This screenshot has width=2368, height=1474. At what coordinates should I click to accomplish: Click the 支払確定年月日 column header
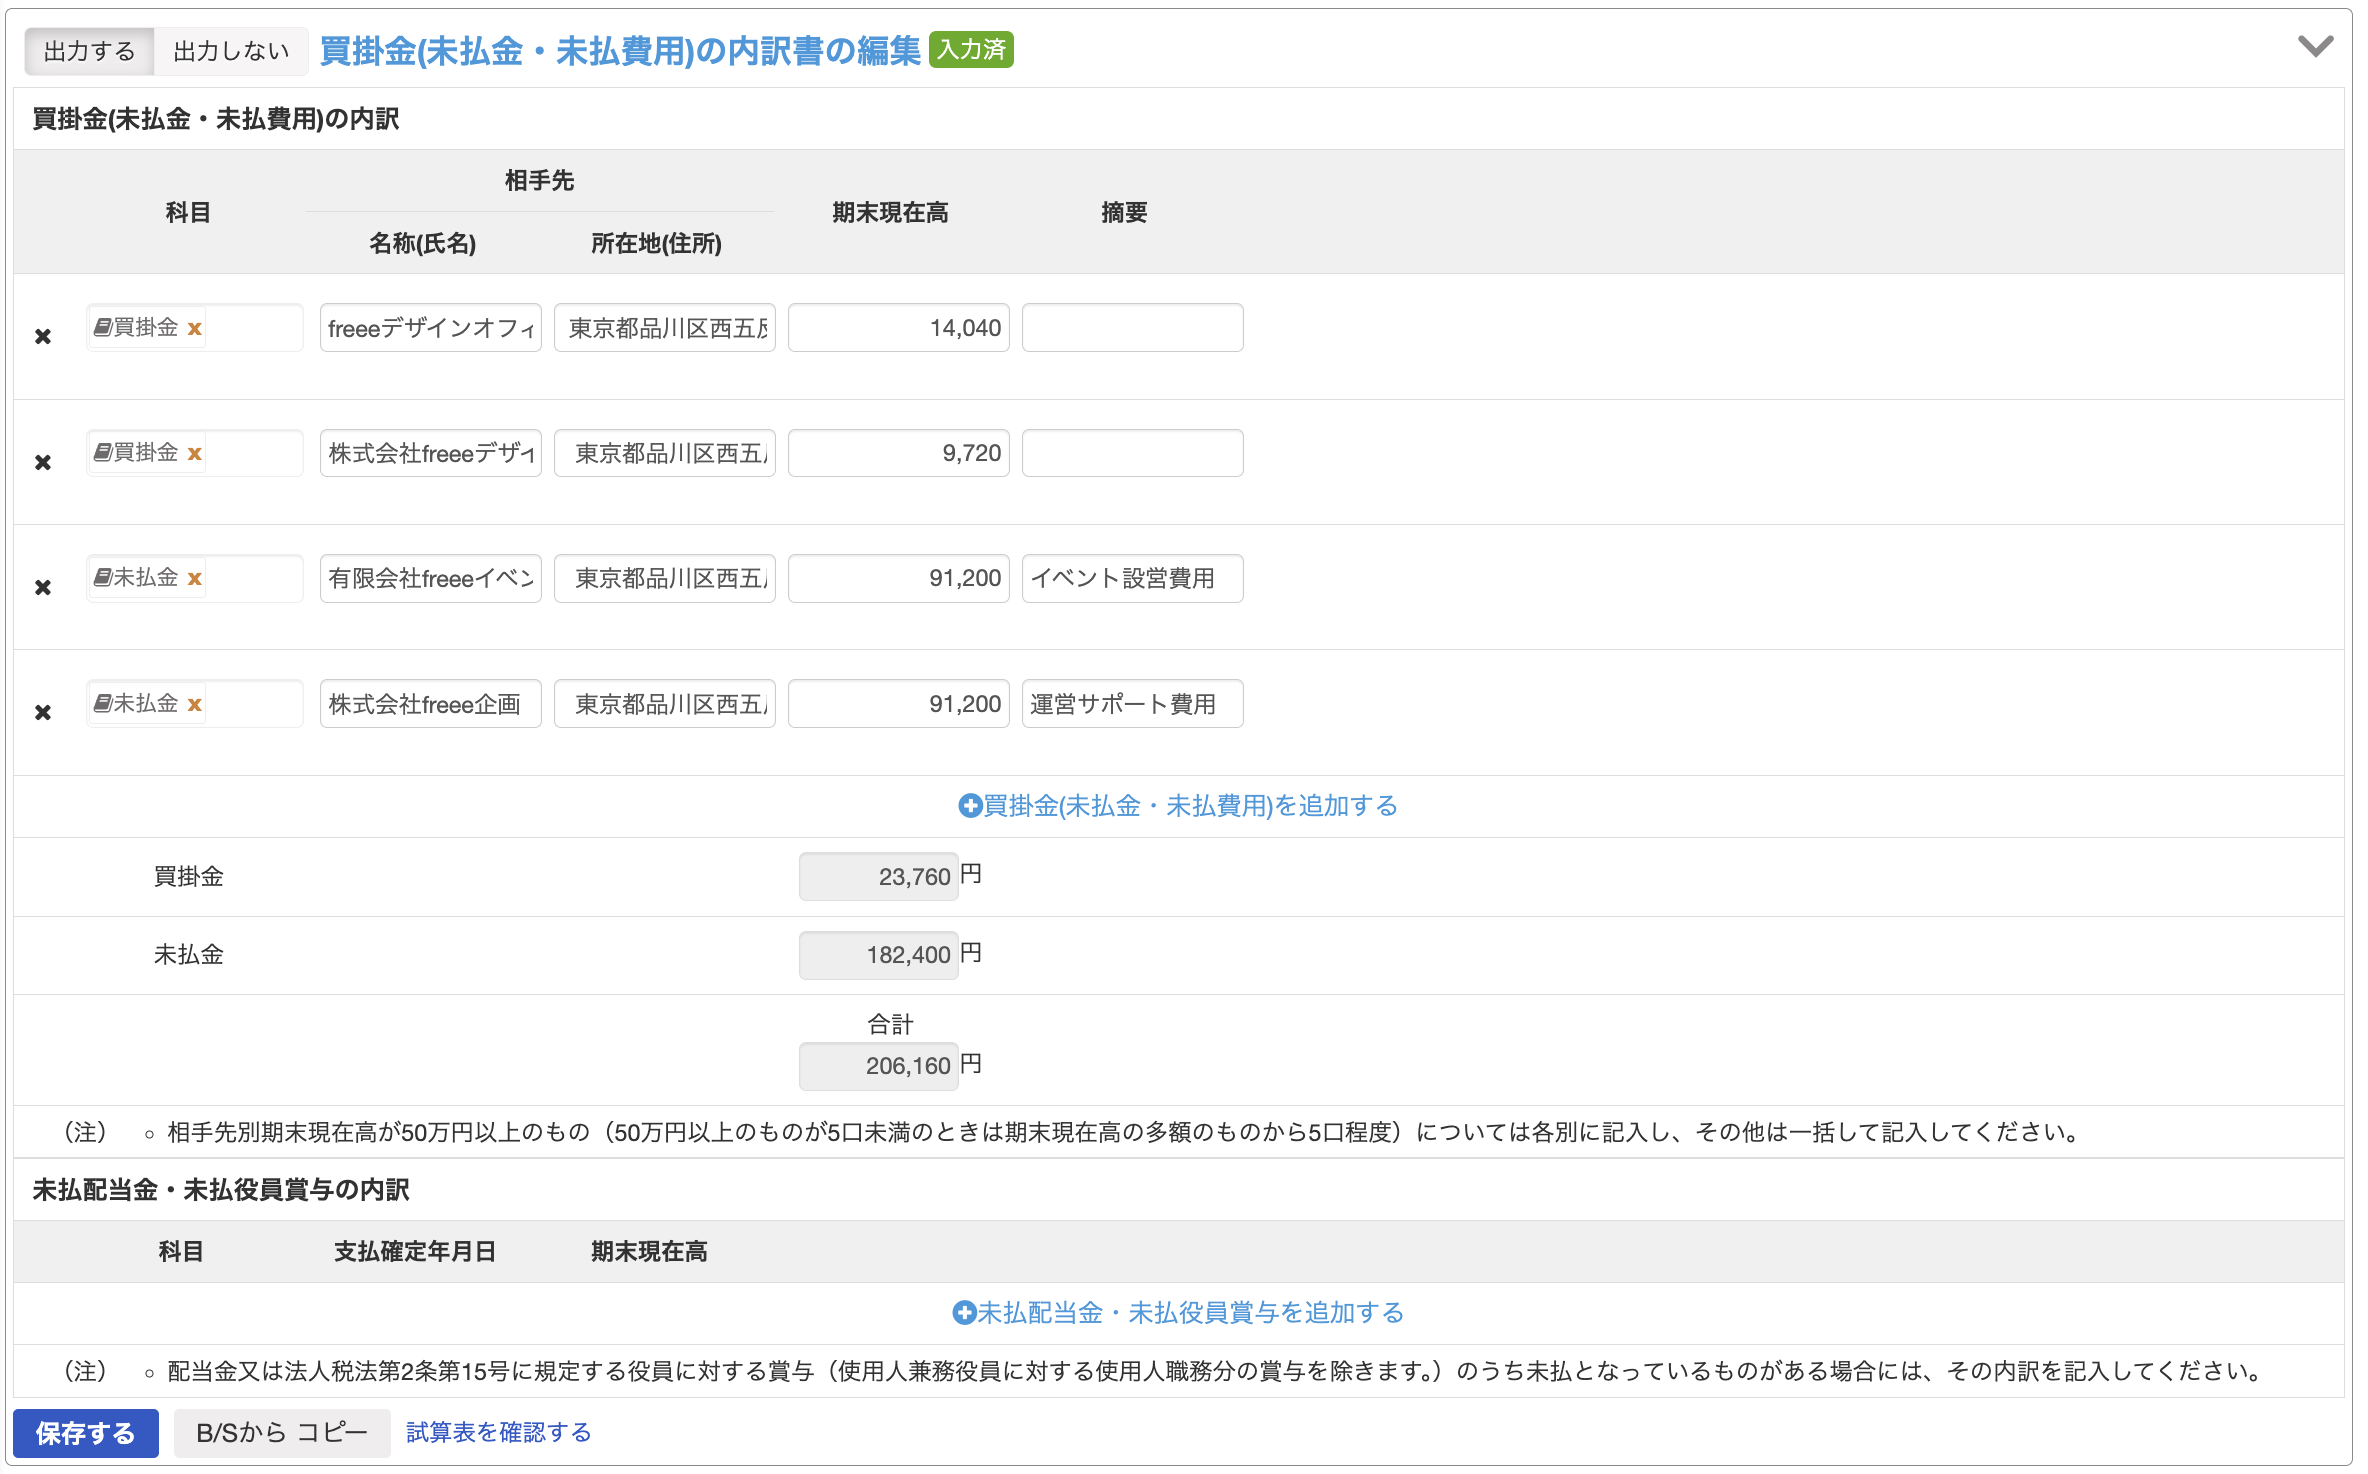click(x=415, y=1252)
